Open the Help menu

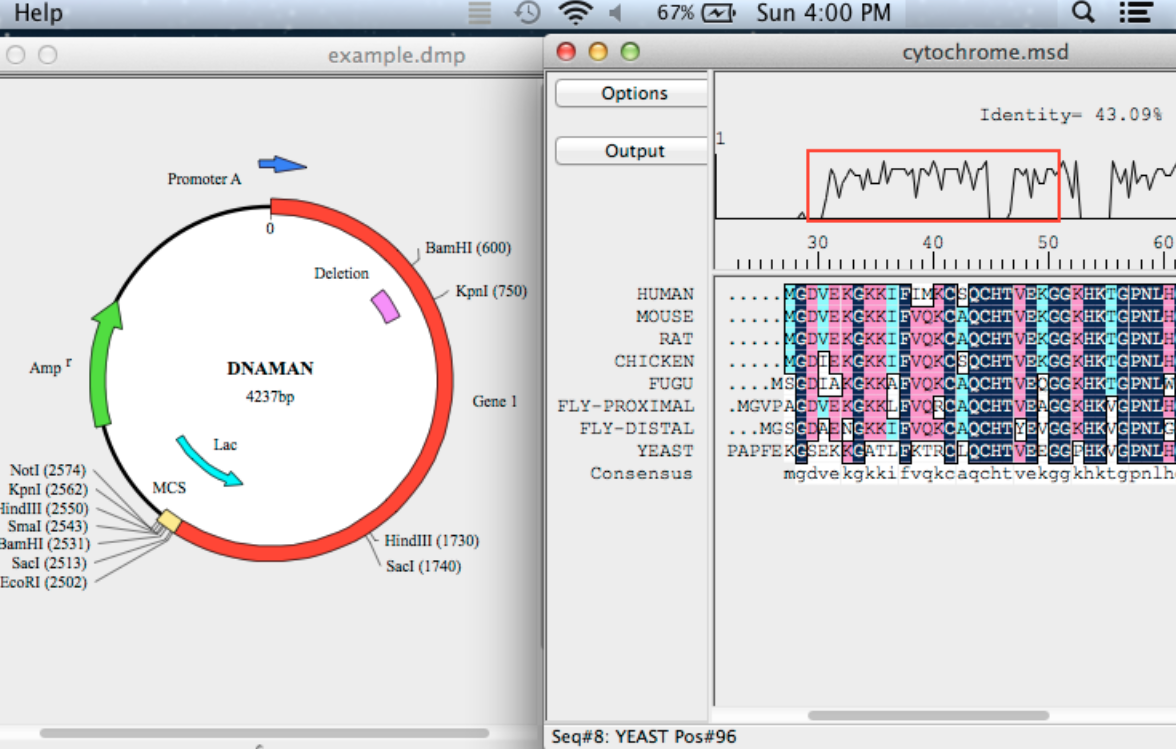point(38,13)
